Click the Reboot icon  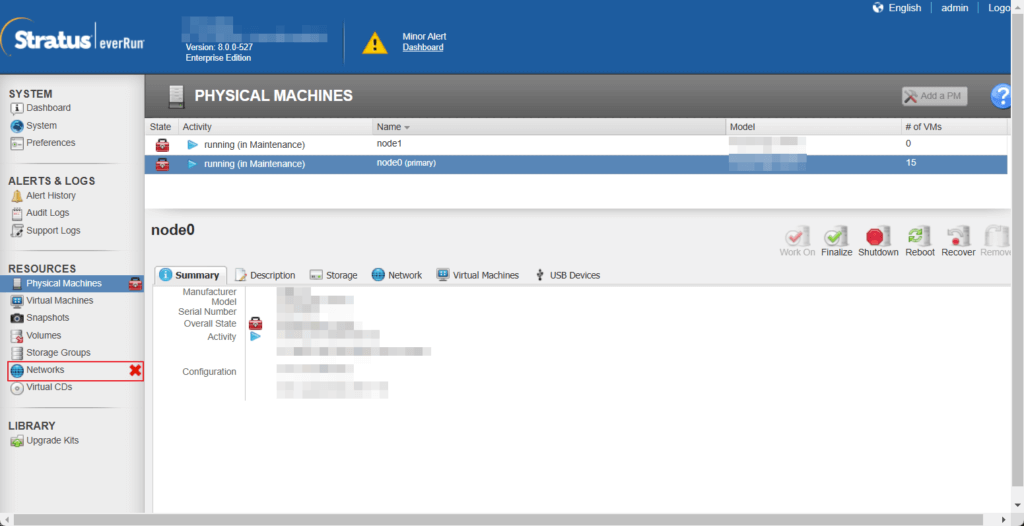point(920,237)
